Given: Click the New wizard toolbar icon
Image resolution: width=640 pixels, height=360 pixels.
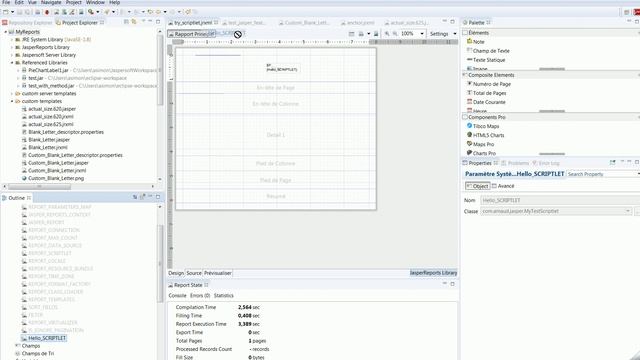Looking at the screenshot, I should pos(6,12).
